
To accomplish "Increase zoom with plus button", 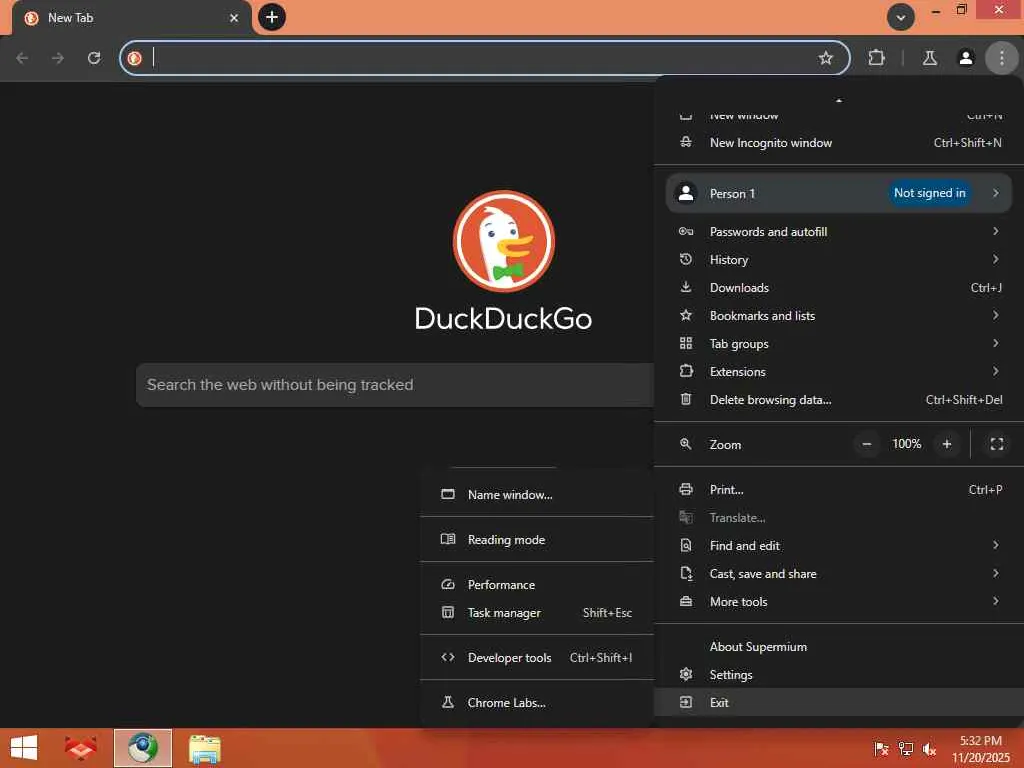I will coord(947,444).
